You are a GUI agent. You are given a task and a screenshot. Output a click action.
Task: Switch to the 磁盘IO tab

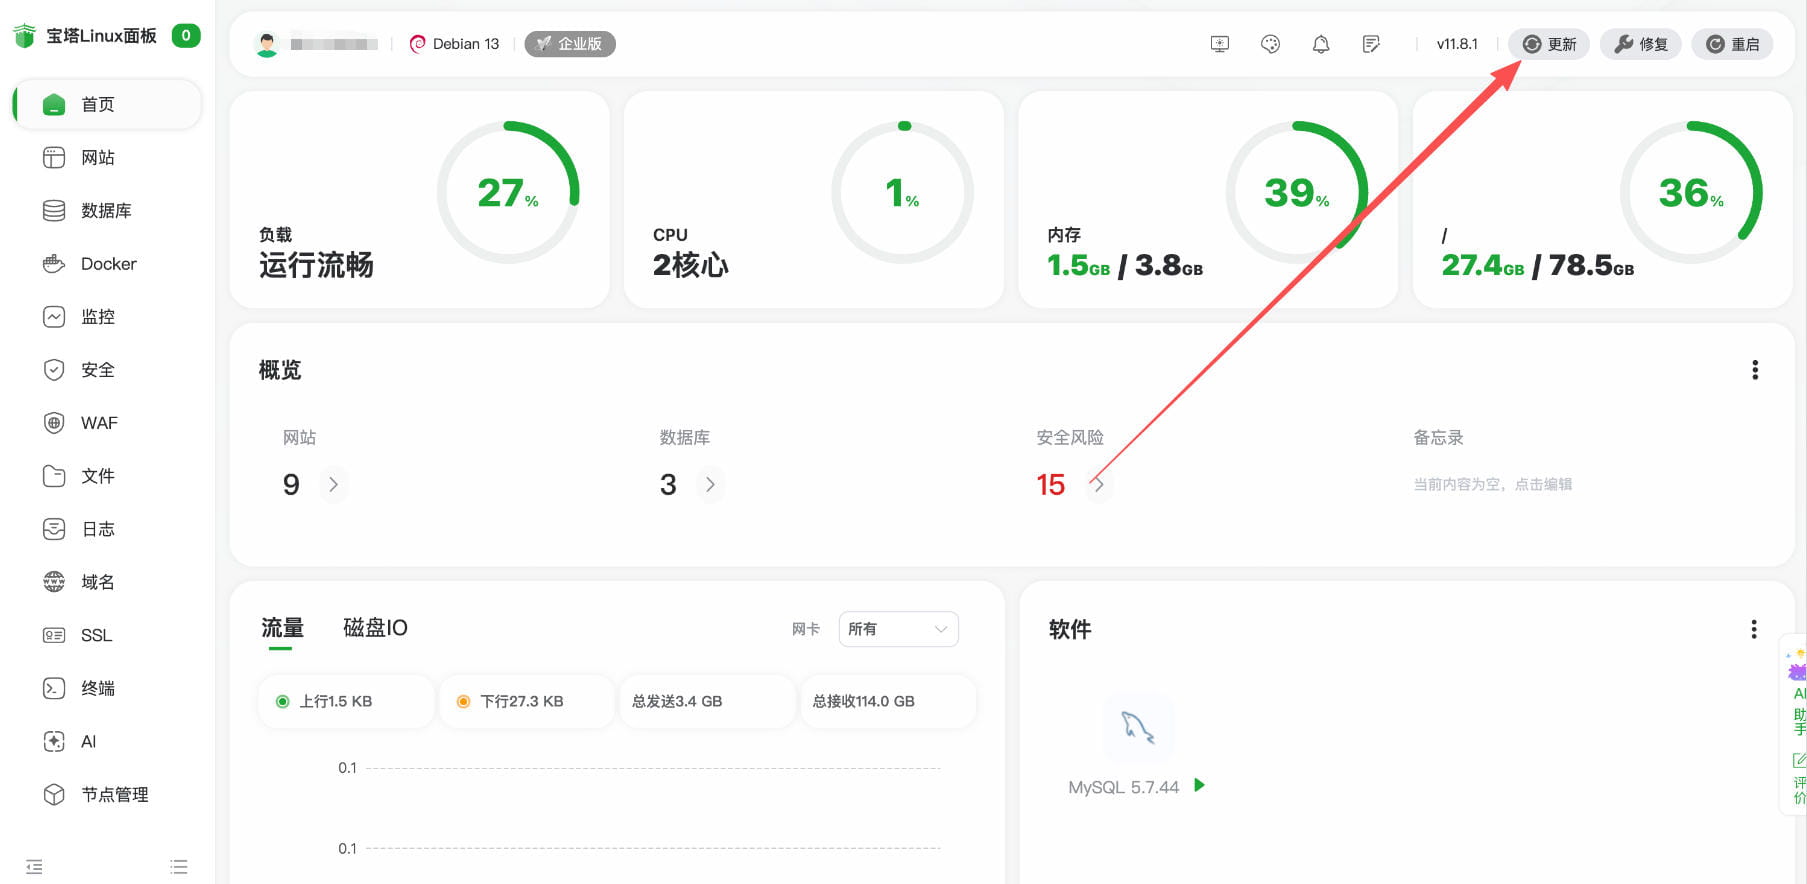[375, 628]
